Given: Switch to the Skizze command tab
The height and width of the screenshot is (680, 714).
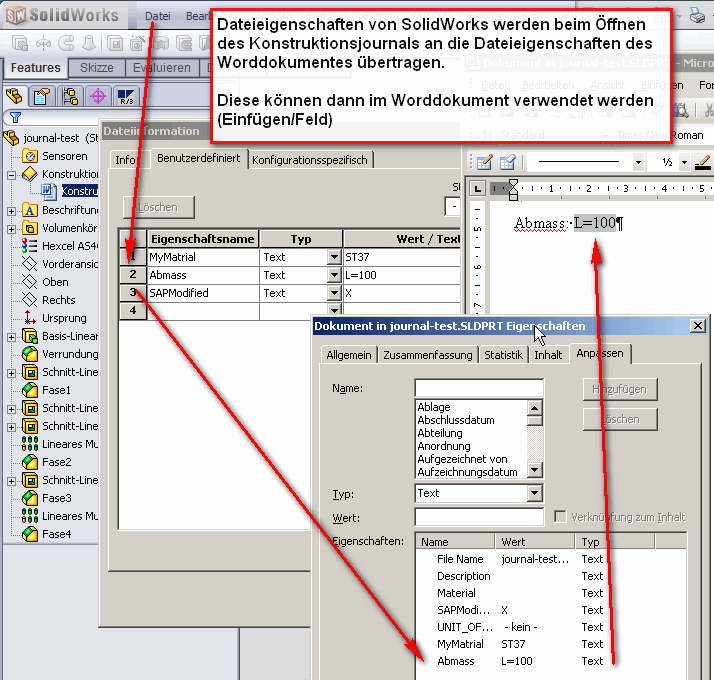Looking at the screenshot, I should tap(97, 68).
